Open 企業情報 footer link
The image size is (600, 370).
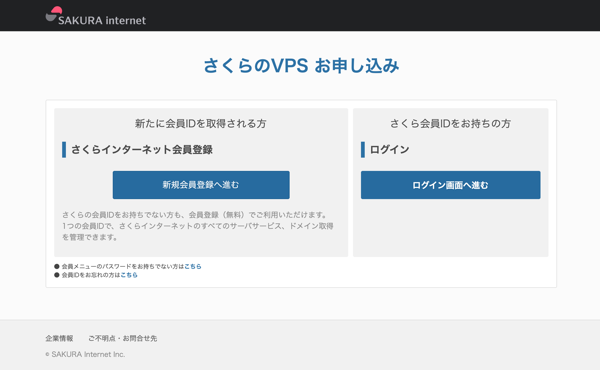coord(59,338)
